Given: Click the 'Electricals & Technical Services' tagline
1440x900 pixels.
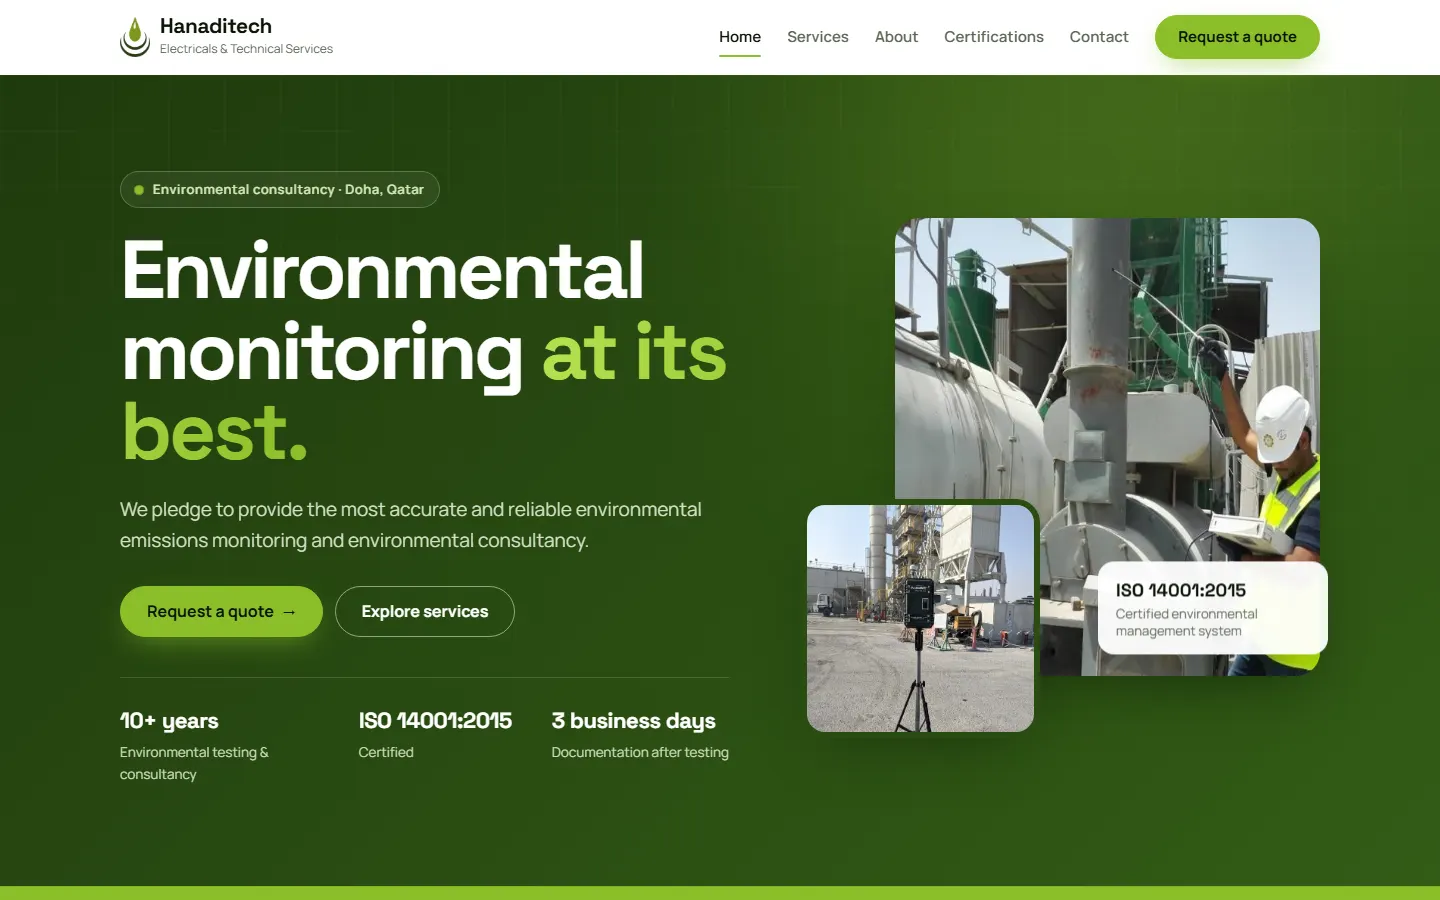Looking at the screenshot, I should click(246, 49).
